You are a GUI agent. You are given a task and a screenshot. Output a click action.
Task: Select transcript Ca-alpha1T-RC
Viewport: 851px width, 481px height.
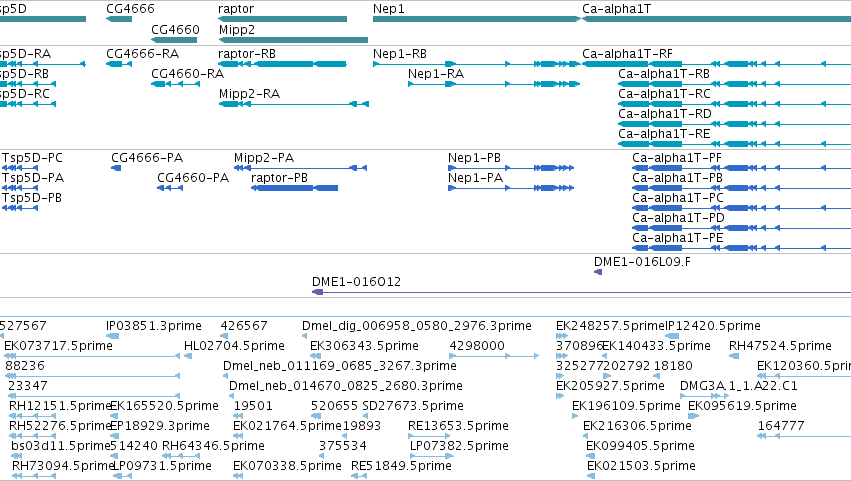664,94
